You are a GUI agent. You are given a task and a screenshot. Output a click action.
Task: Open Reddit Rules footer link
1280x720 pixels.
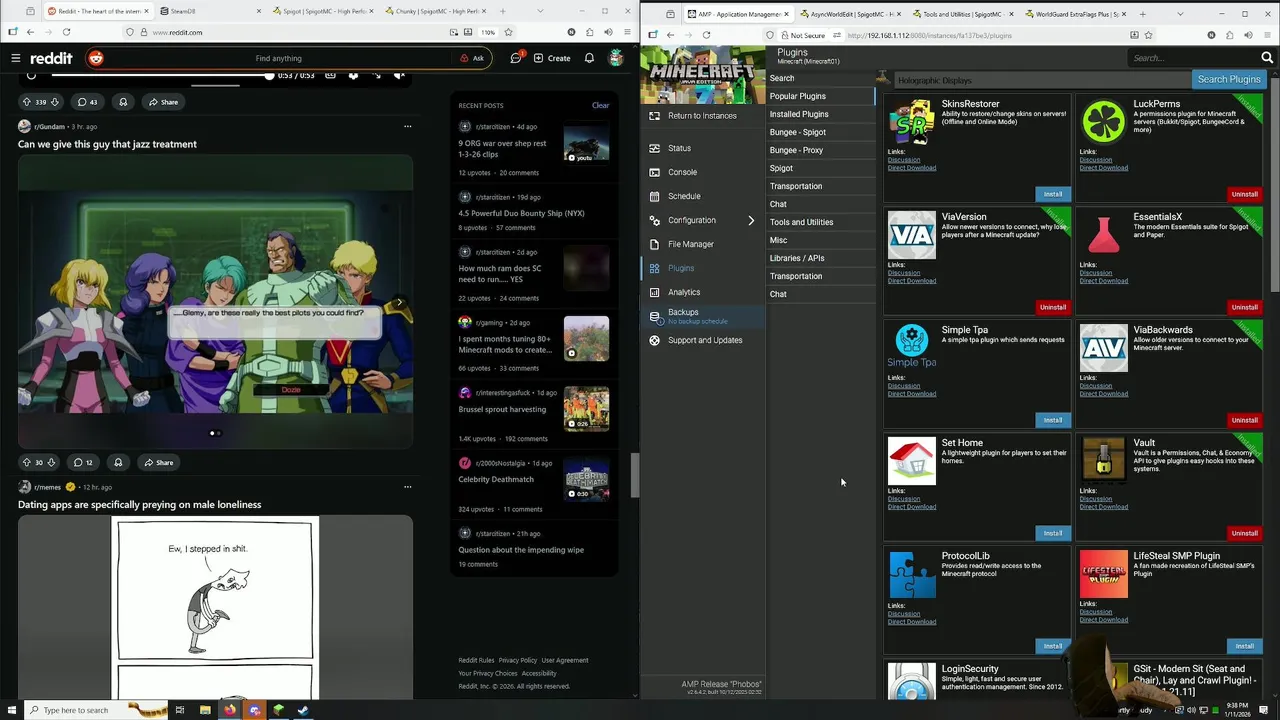point(476,660)
